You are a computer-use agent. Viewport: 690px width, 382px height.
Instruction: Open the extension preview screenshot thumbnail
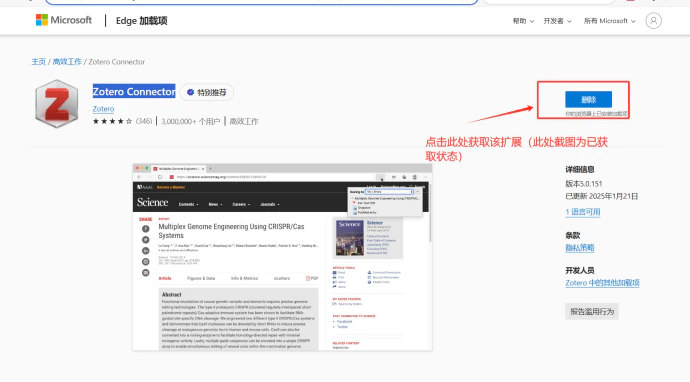[283, 257]
